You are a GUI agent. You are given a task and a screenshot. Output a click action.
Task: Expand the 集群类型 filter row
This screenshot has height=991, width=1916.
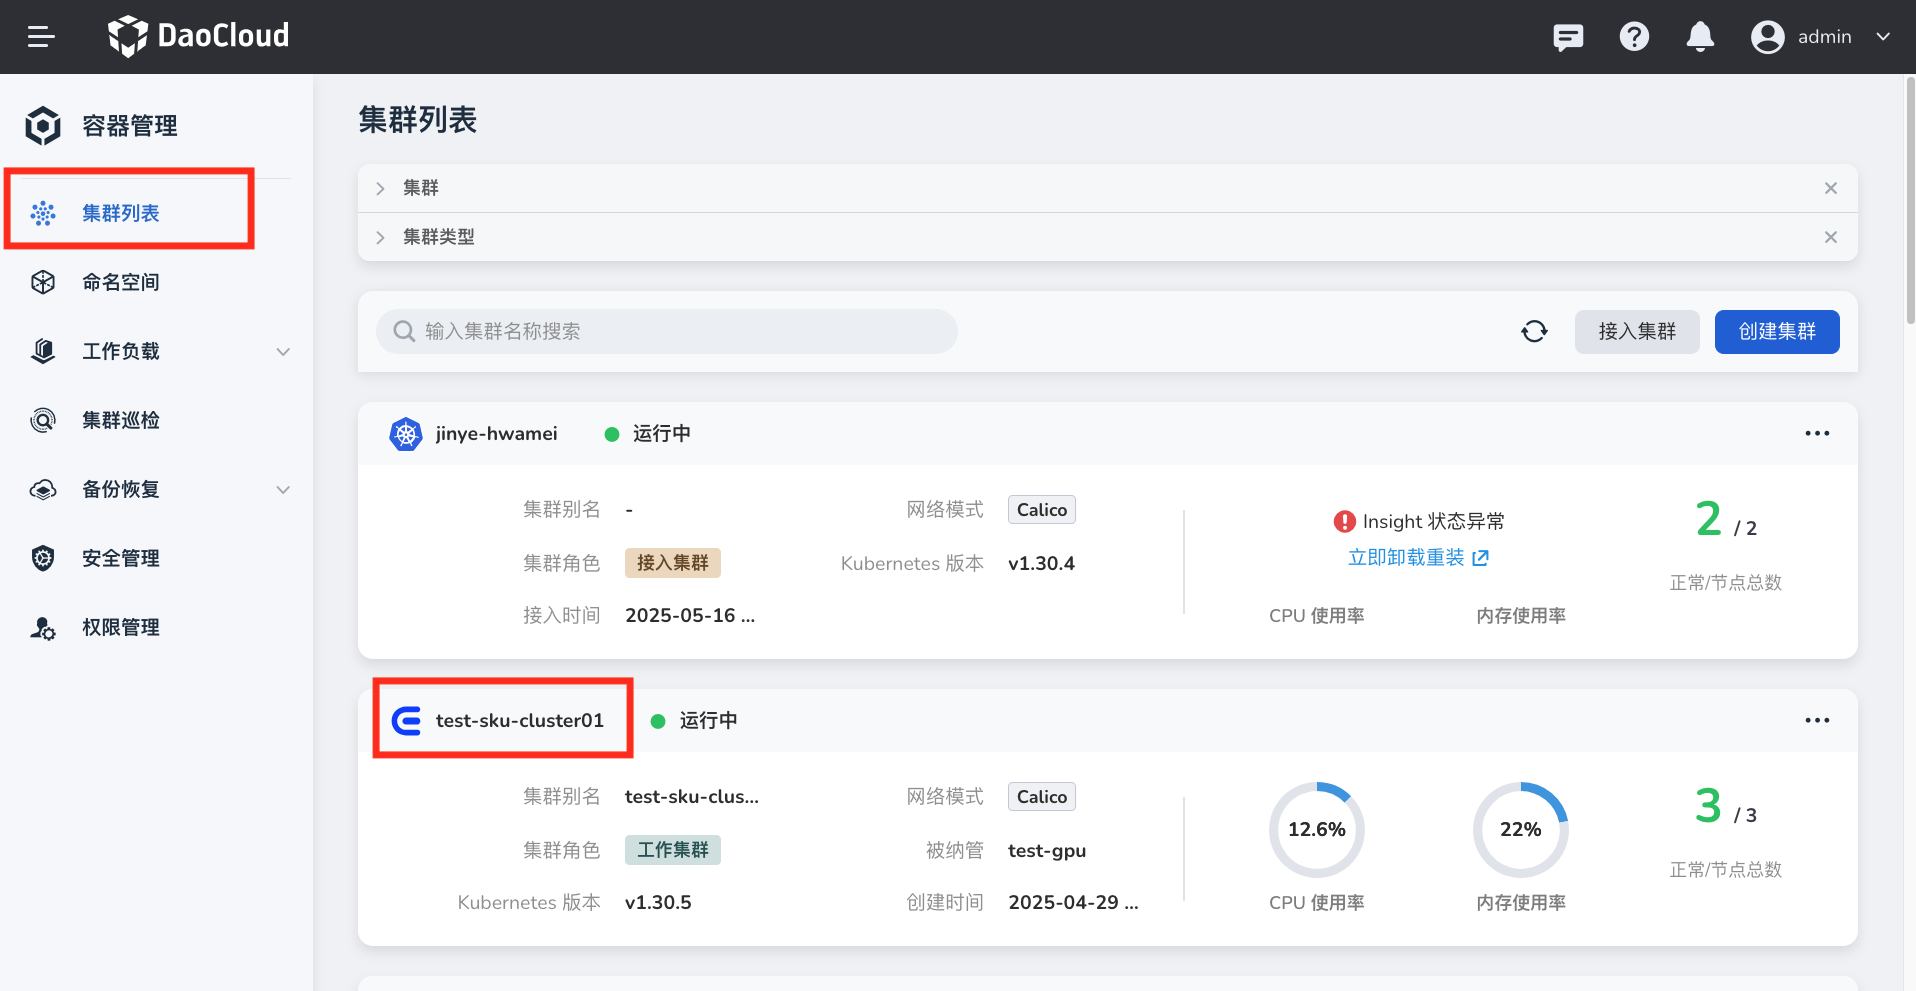click(x=381, y=237)
